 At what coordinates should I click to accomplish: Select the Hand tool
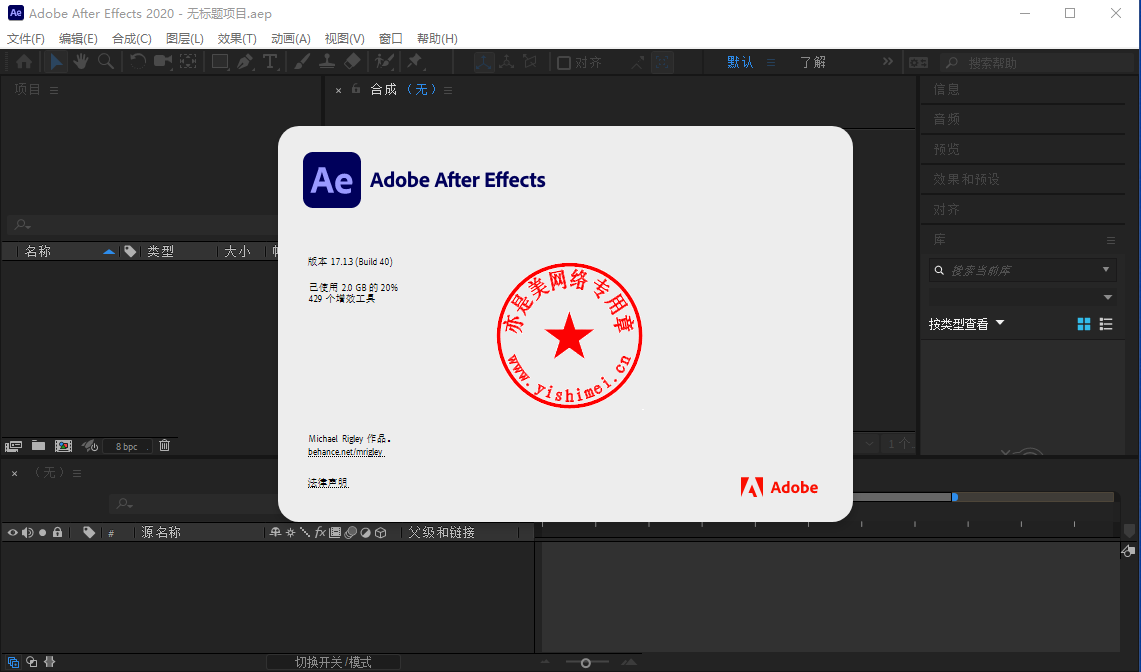point(81,62)
